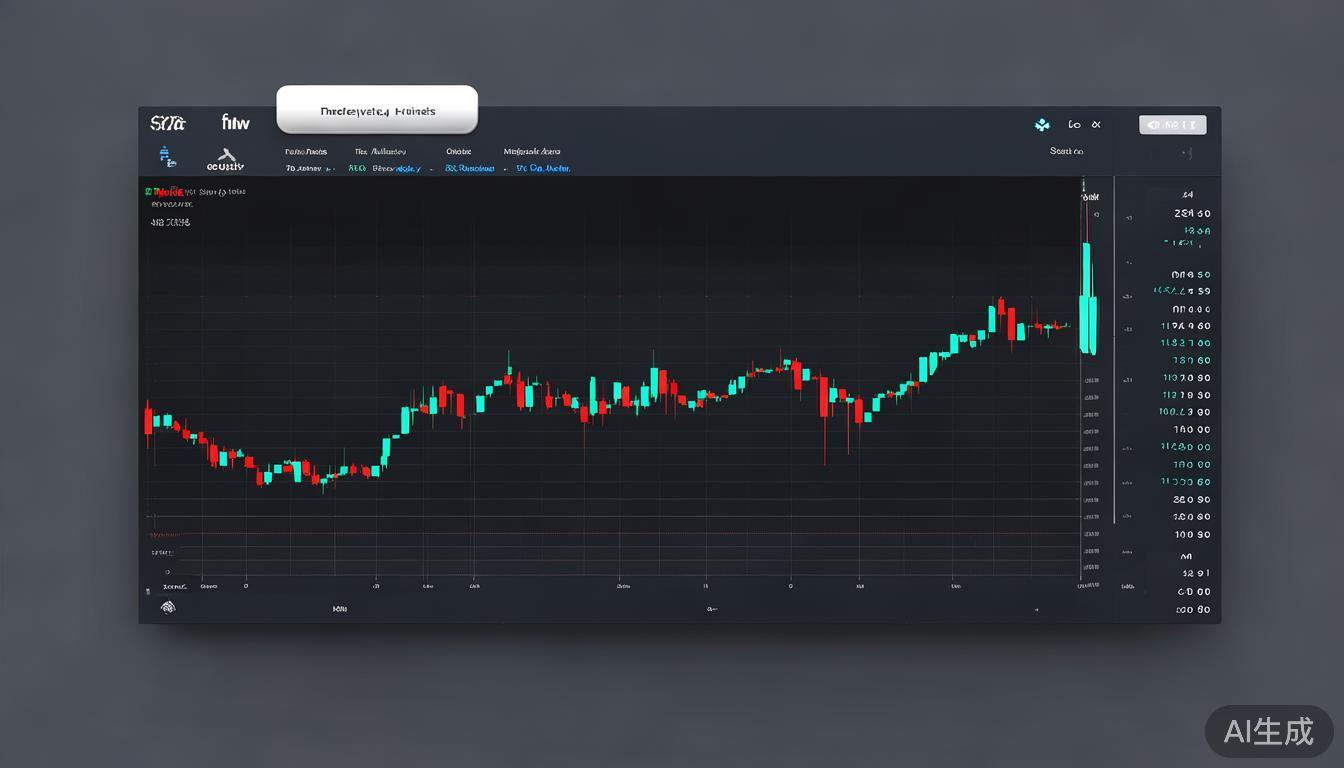Click the small round icon in bottom-left corner
The height and width of the screenshot is (768, 1344).
[x=168, y=606]
